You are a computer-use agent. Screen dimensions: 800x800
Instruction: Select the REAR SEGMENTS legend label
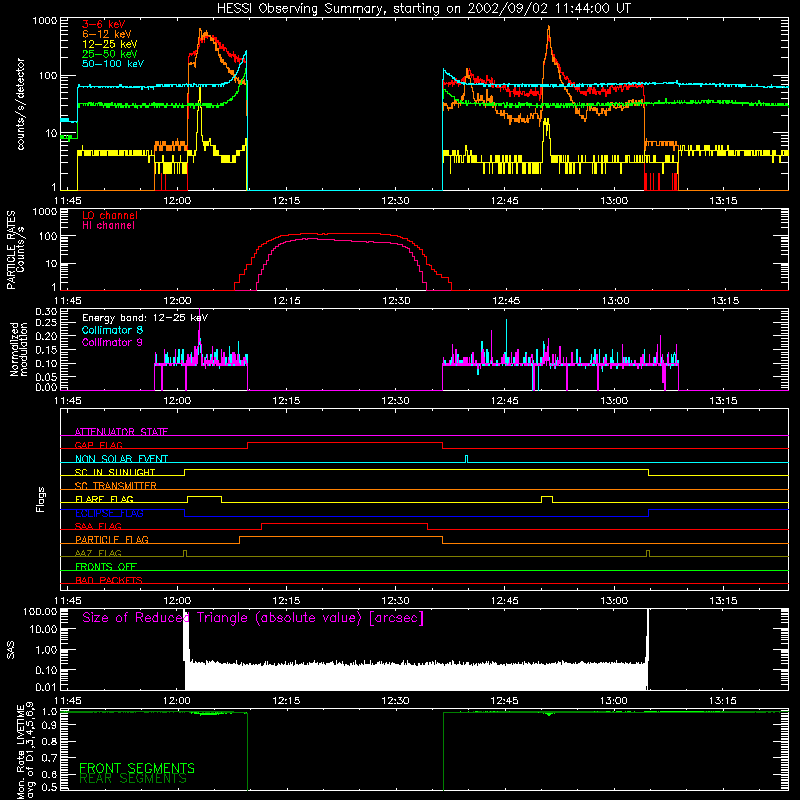click(x=133, y=778)
